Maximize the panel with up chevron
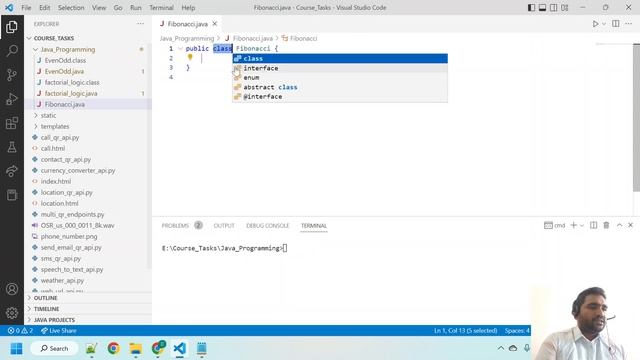The image size is (640, 360). [619, 225]
